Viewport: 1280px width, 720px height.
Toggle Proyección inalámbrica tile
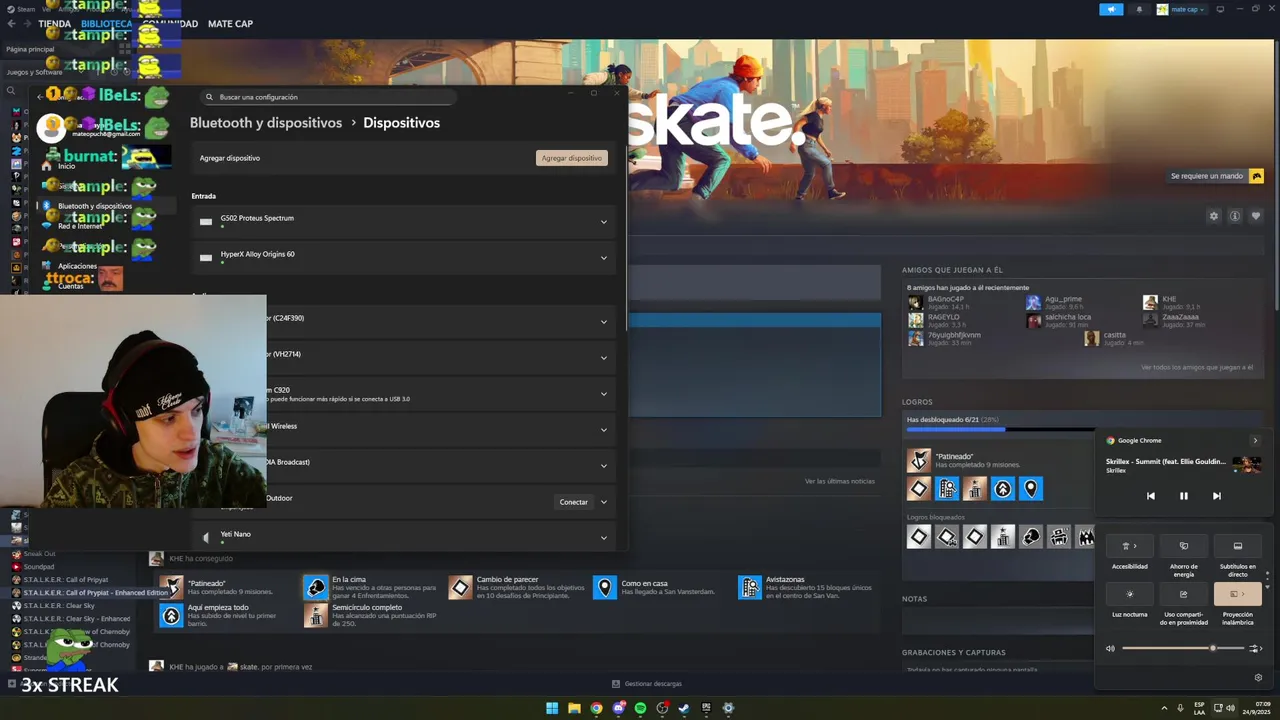pyautogui.click(x=1238, y=594)
